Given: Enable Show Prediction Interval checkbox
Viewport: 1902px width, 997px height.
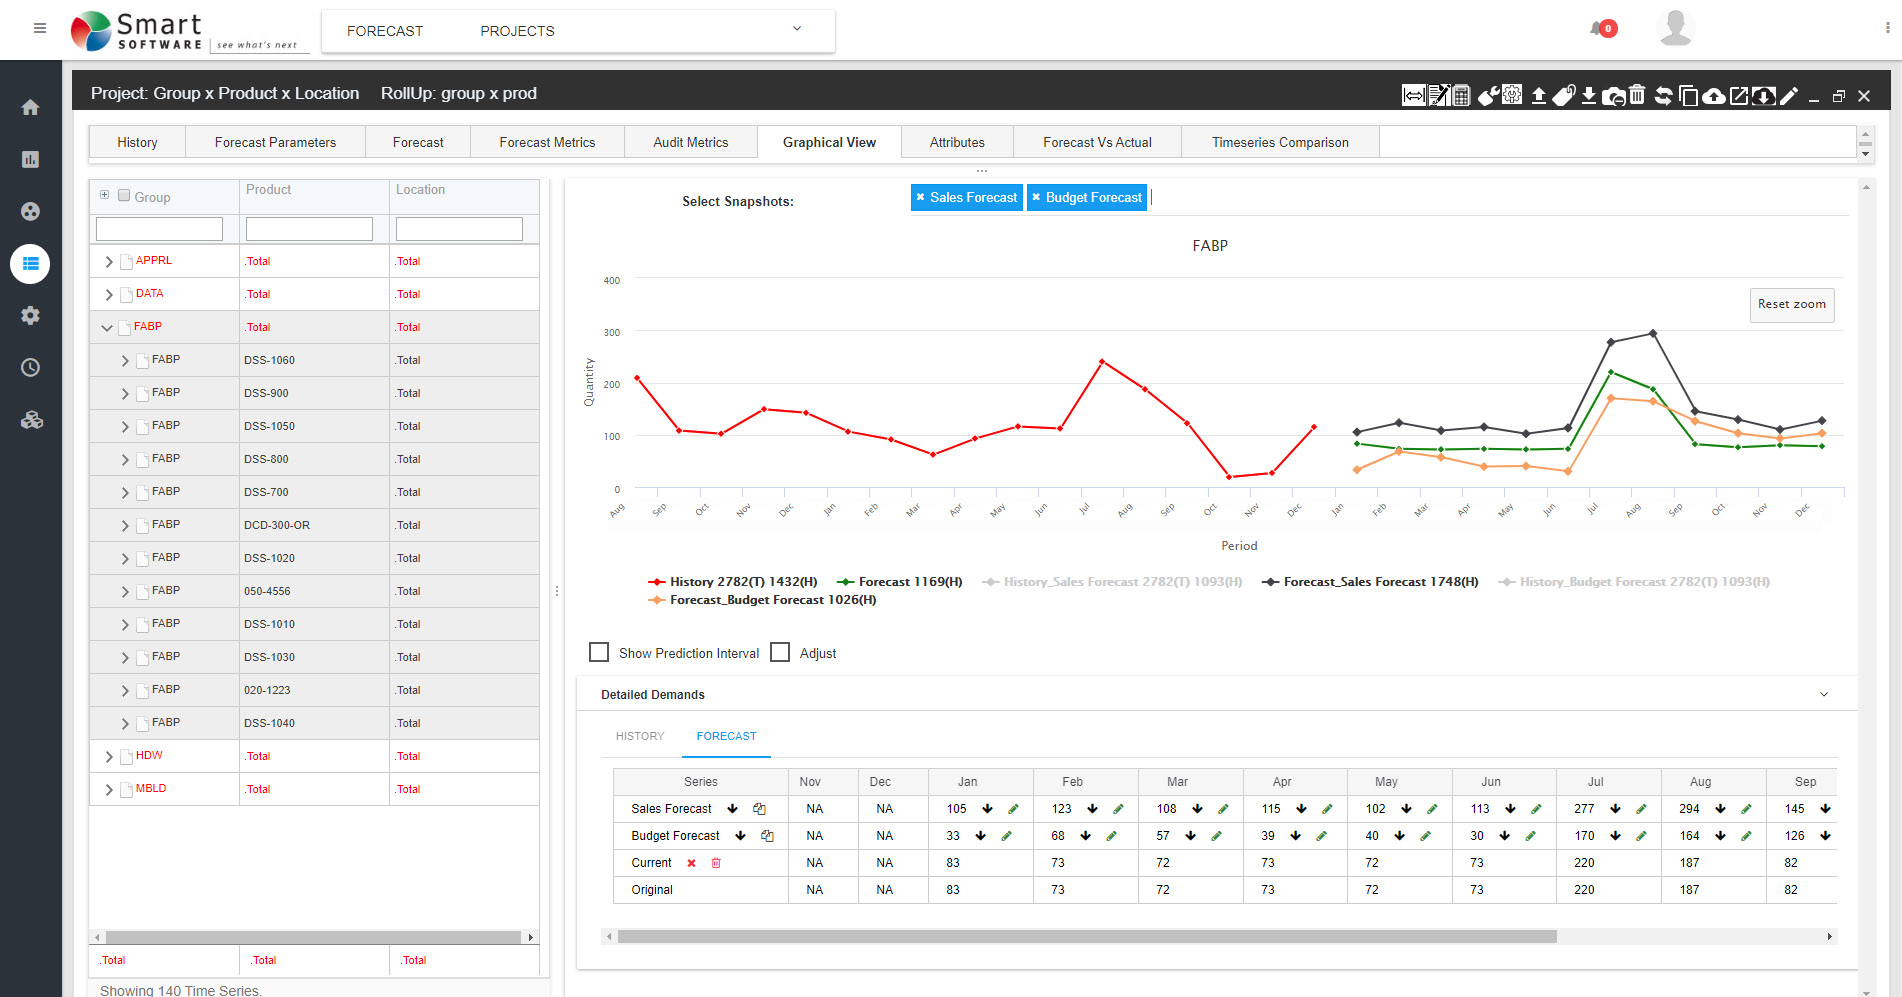Looking at the screenshot, I should [x=599, y=653].
